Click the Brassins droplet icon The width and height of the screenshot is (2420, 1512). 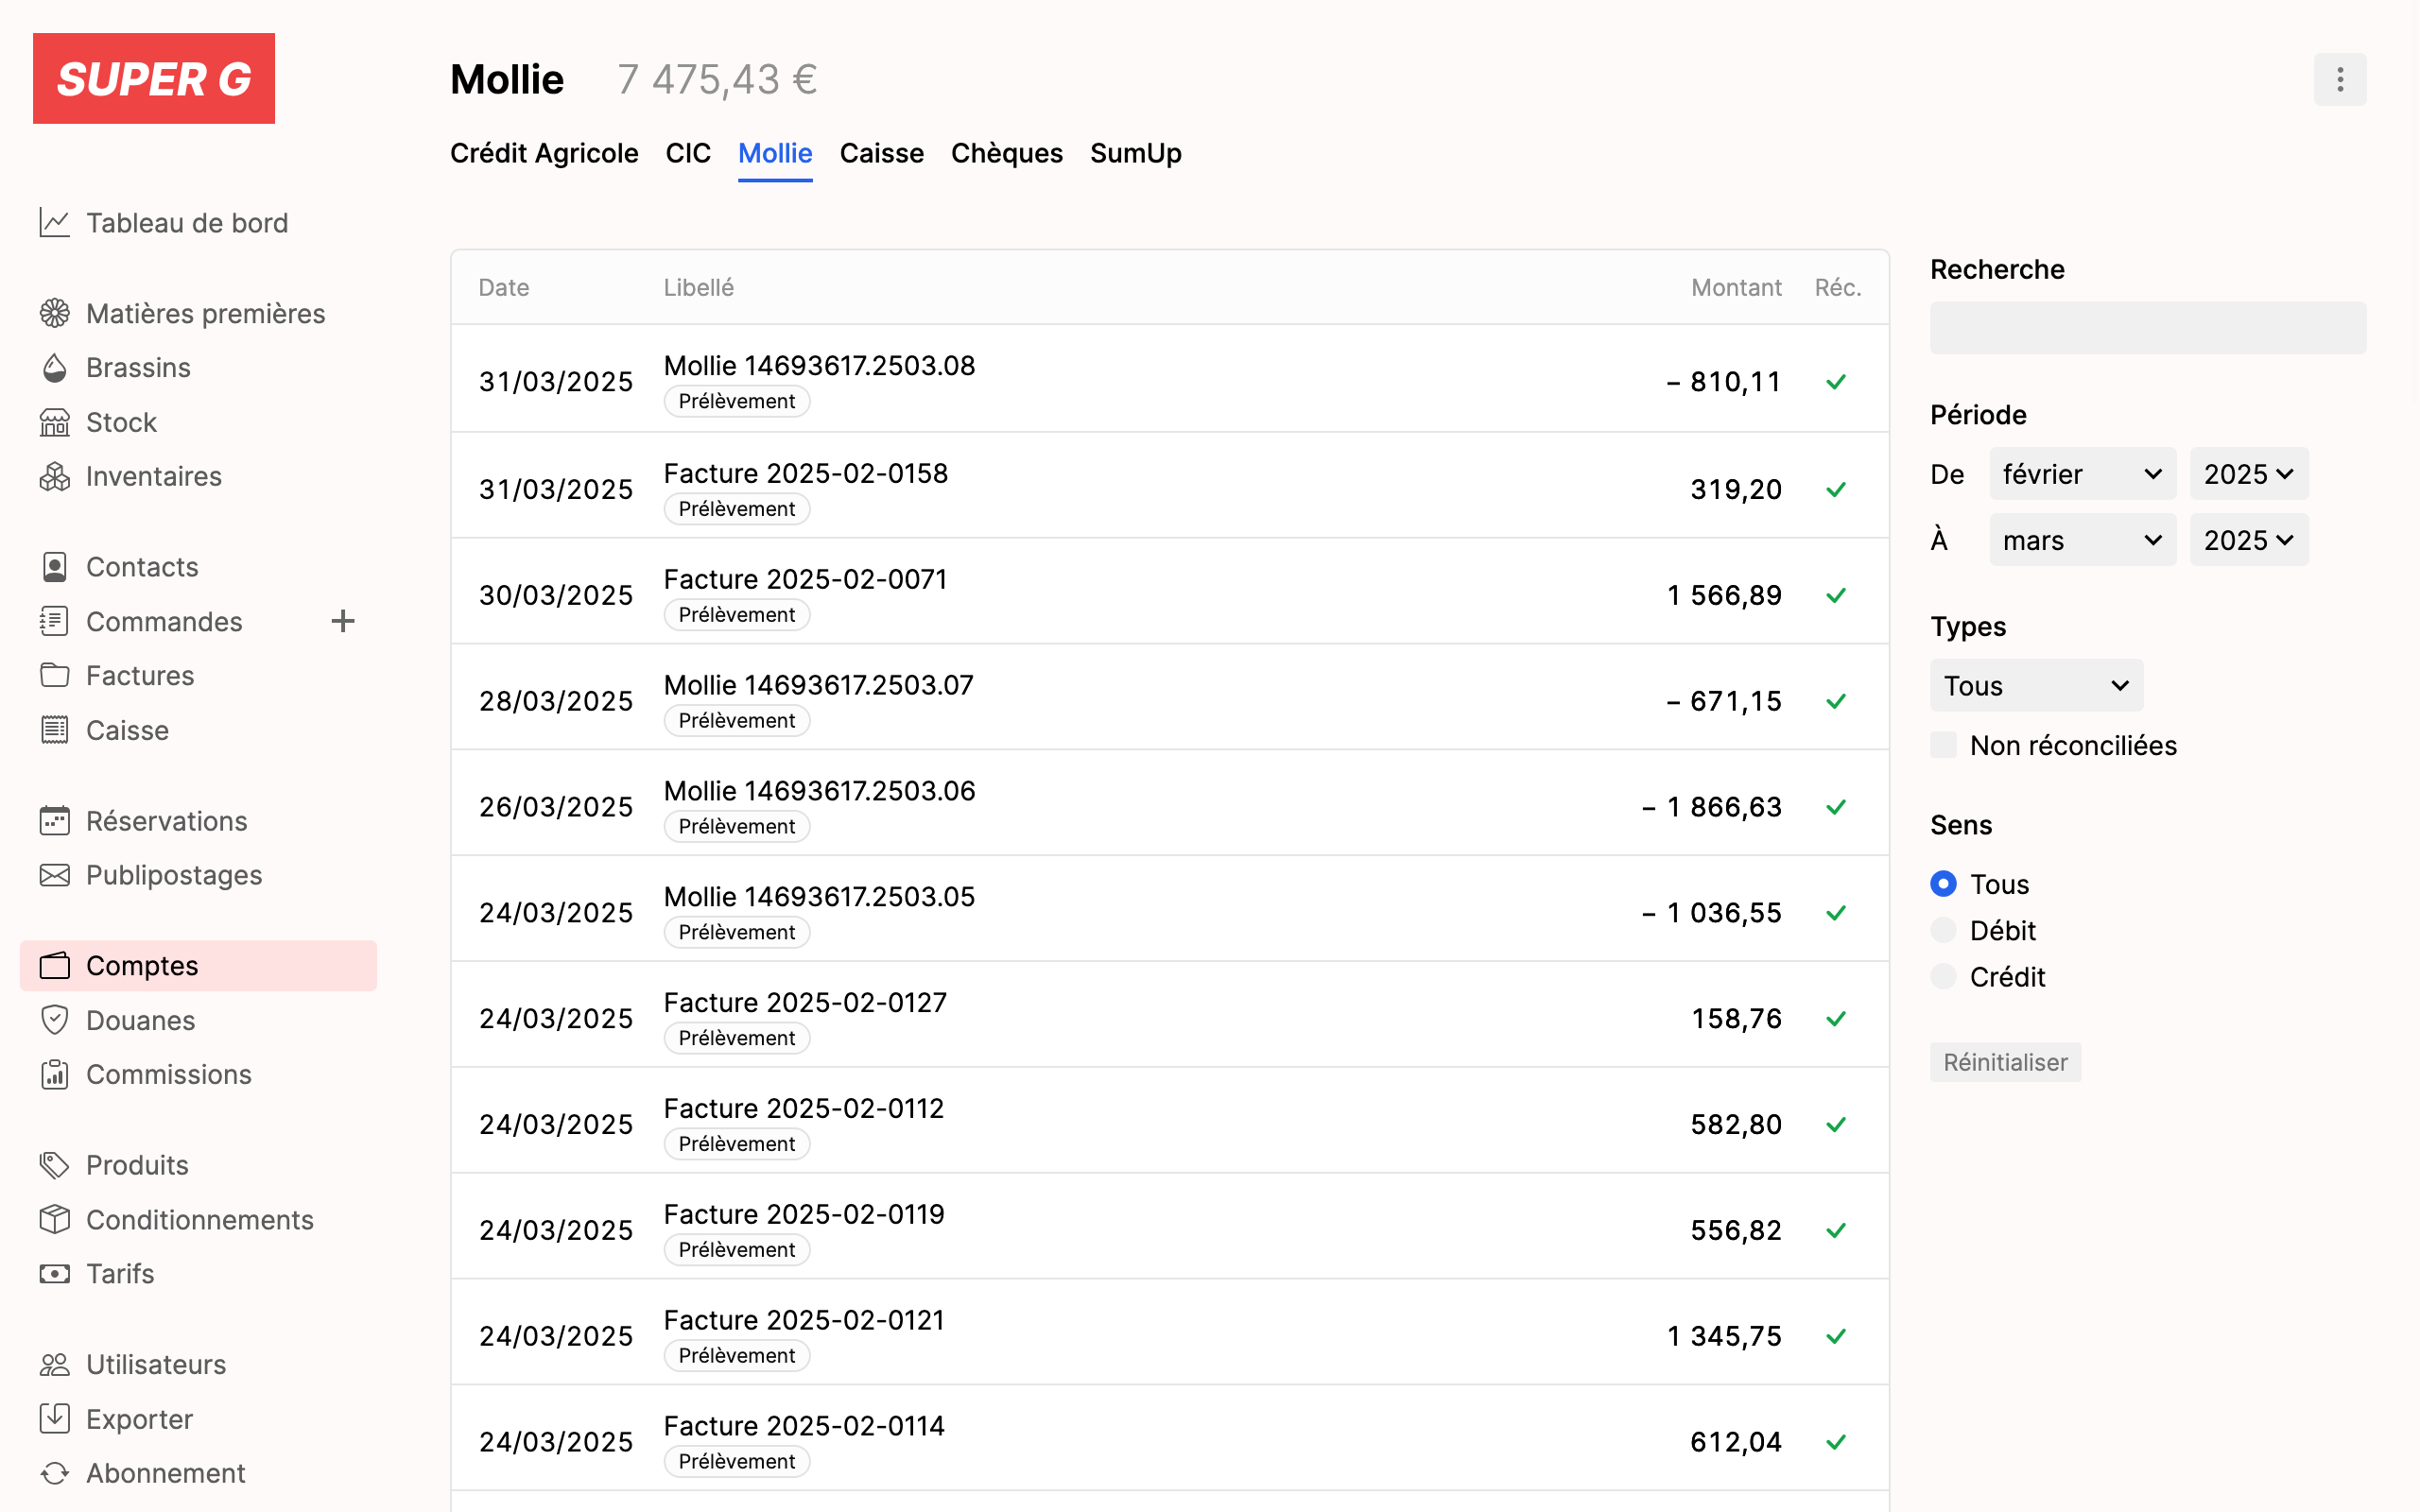click(54, 368)
